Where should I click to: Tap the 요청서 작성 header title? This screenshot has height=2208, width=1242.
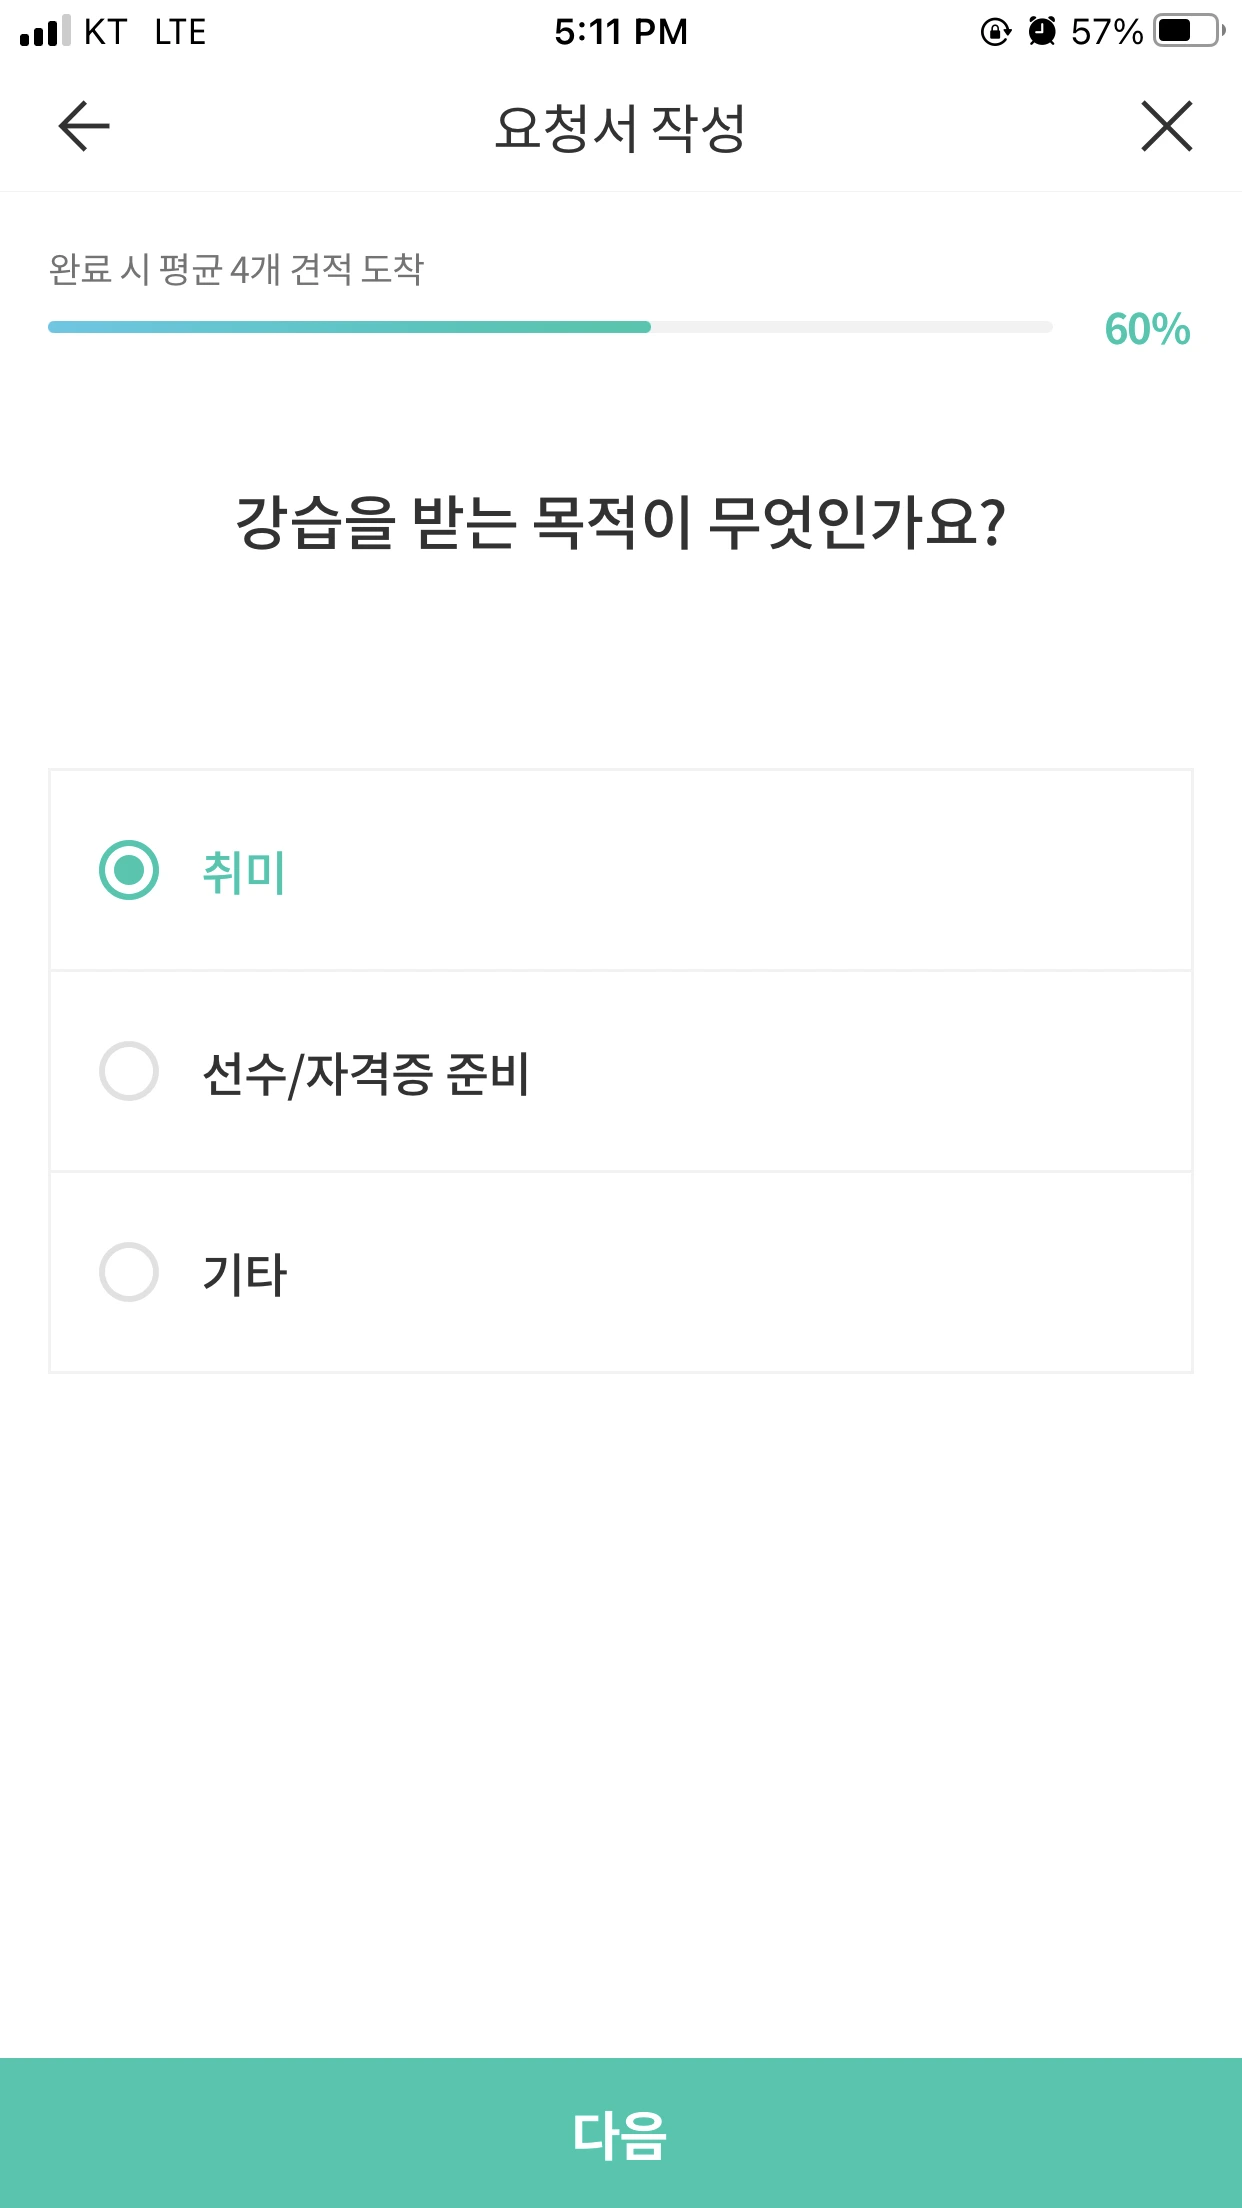(620, 128)
